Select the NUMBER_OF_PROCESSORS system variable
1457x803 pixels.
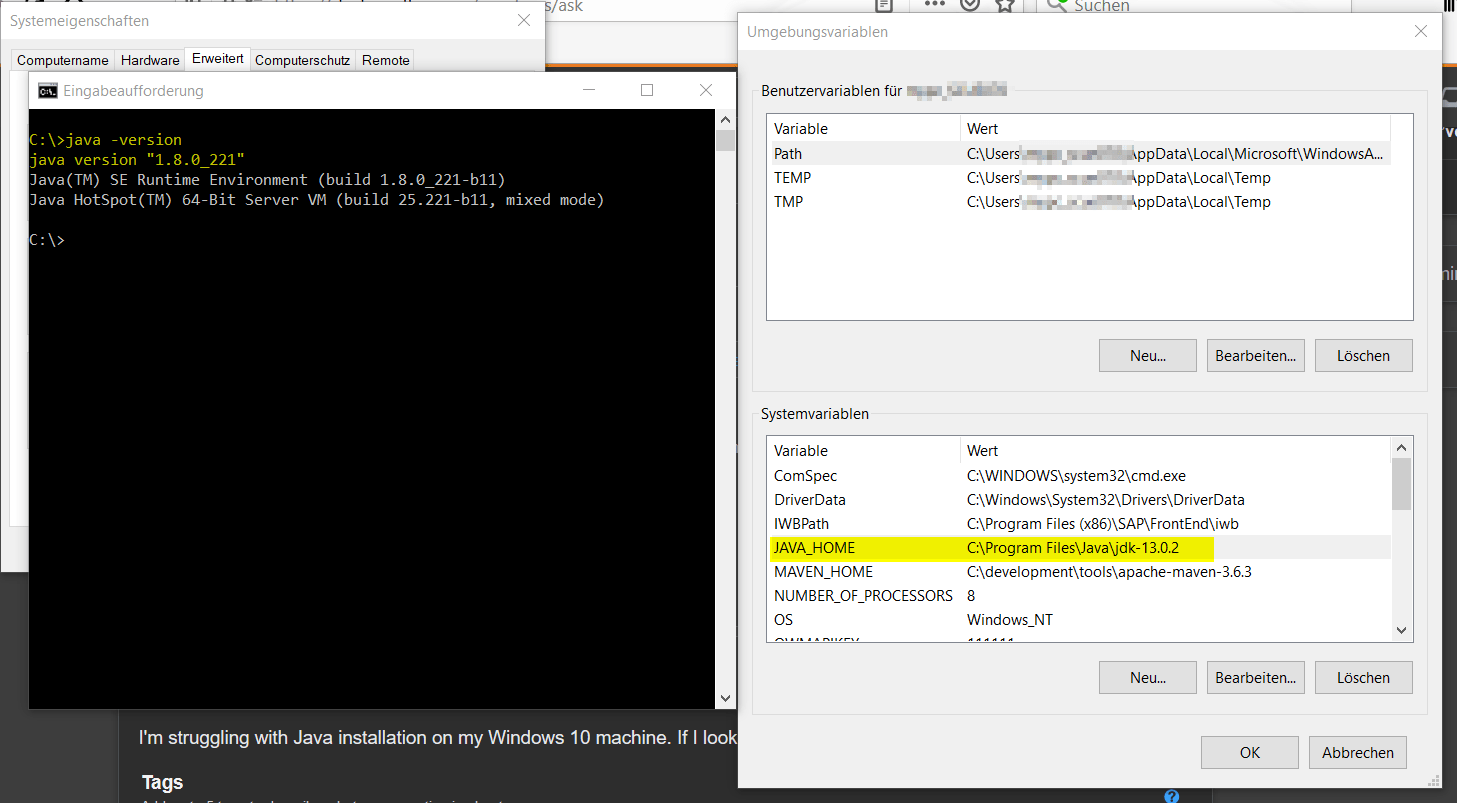pyautogui.click(x=1079, y=595)
